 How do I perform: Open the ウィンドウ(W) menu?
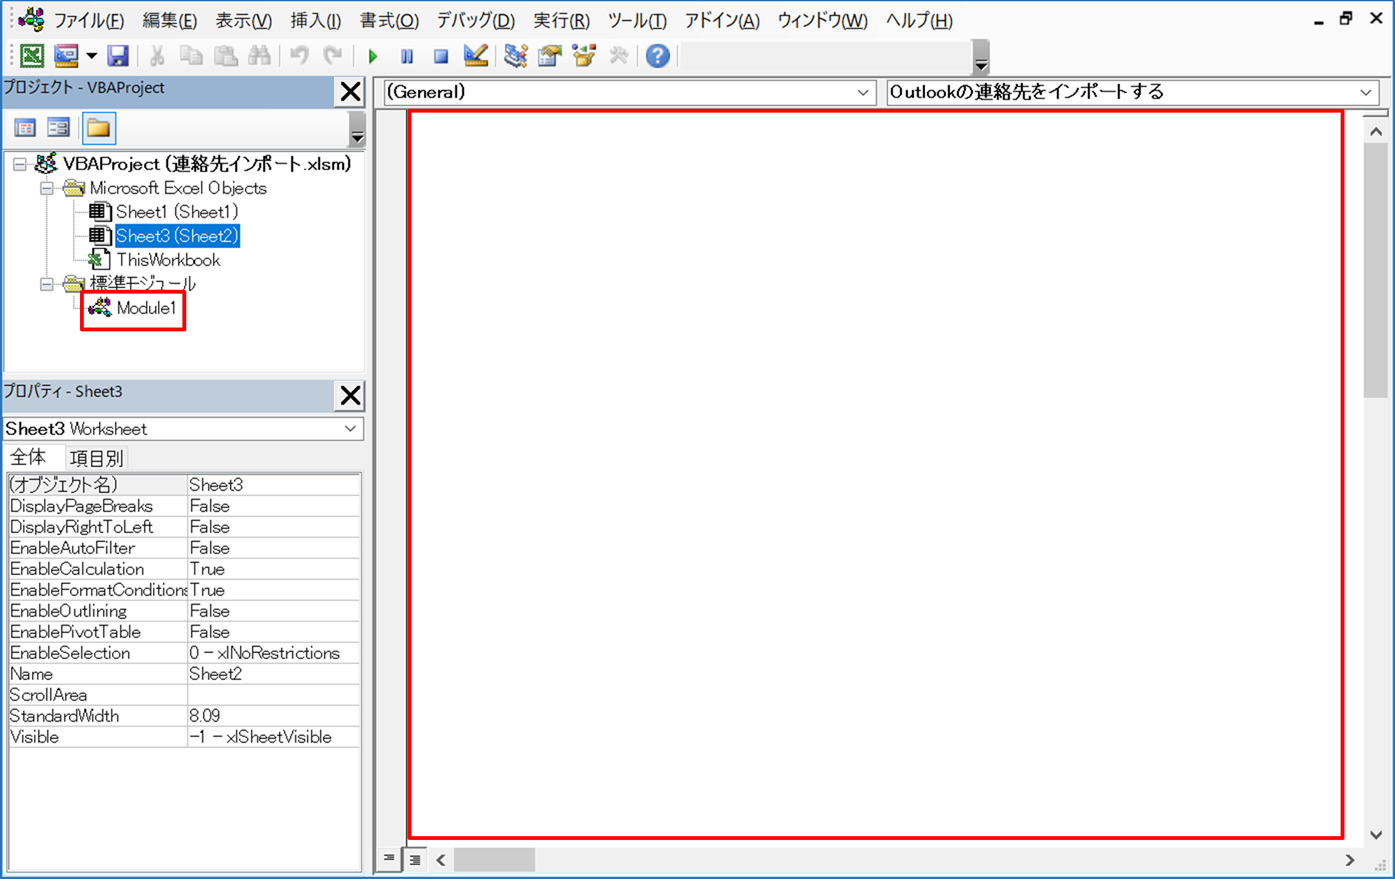[x=823, y=20]
